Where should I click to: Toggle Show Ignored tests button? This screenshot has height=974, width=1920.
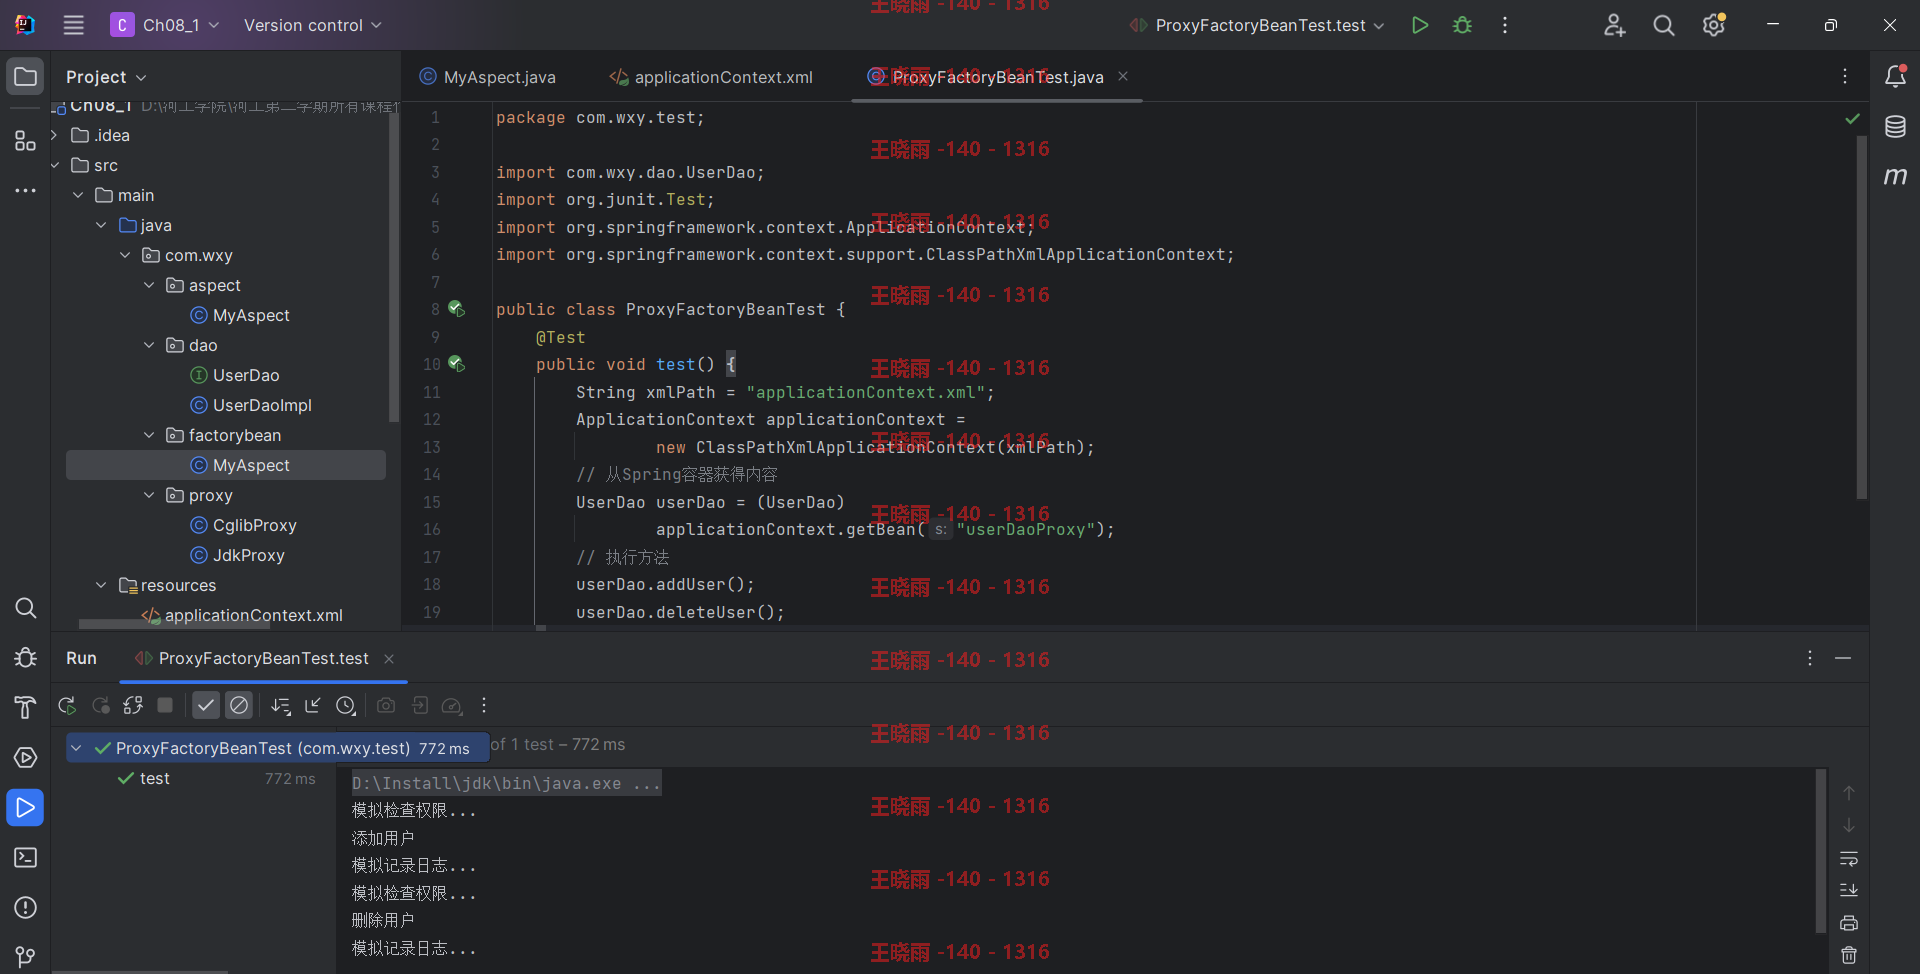tap(238, 706)
